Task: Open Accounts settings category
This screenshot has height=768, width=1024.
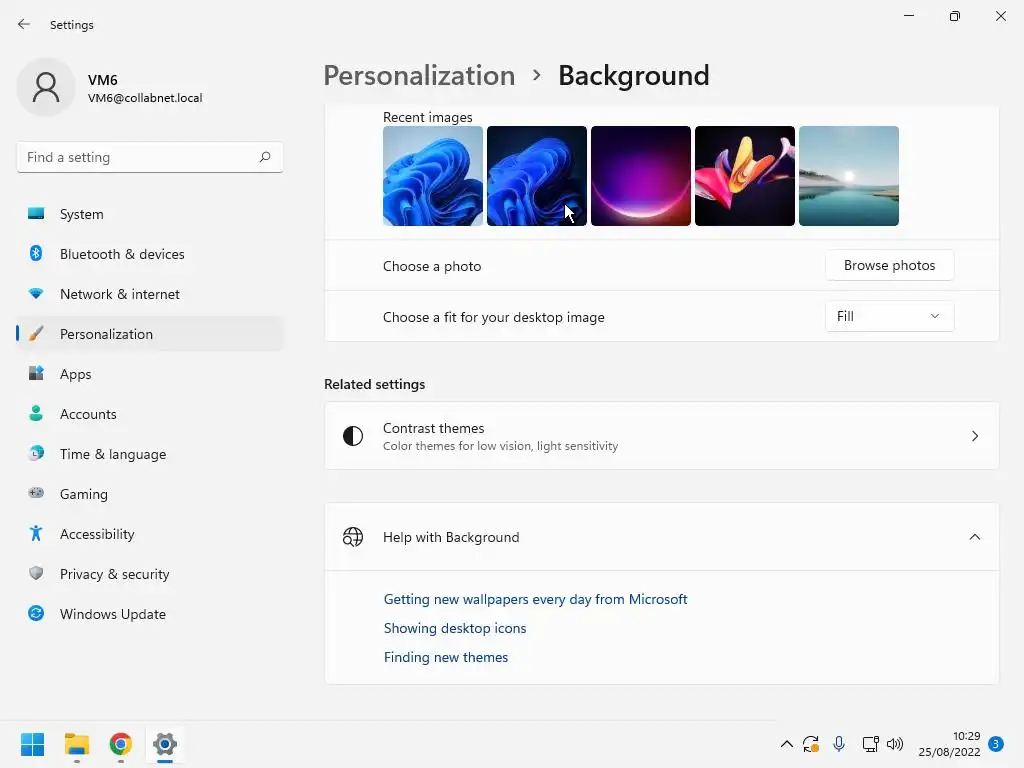Action: point(150,414)
